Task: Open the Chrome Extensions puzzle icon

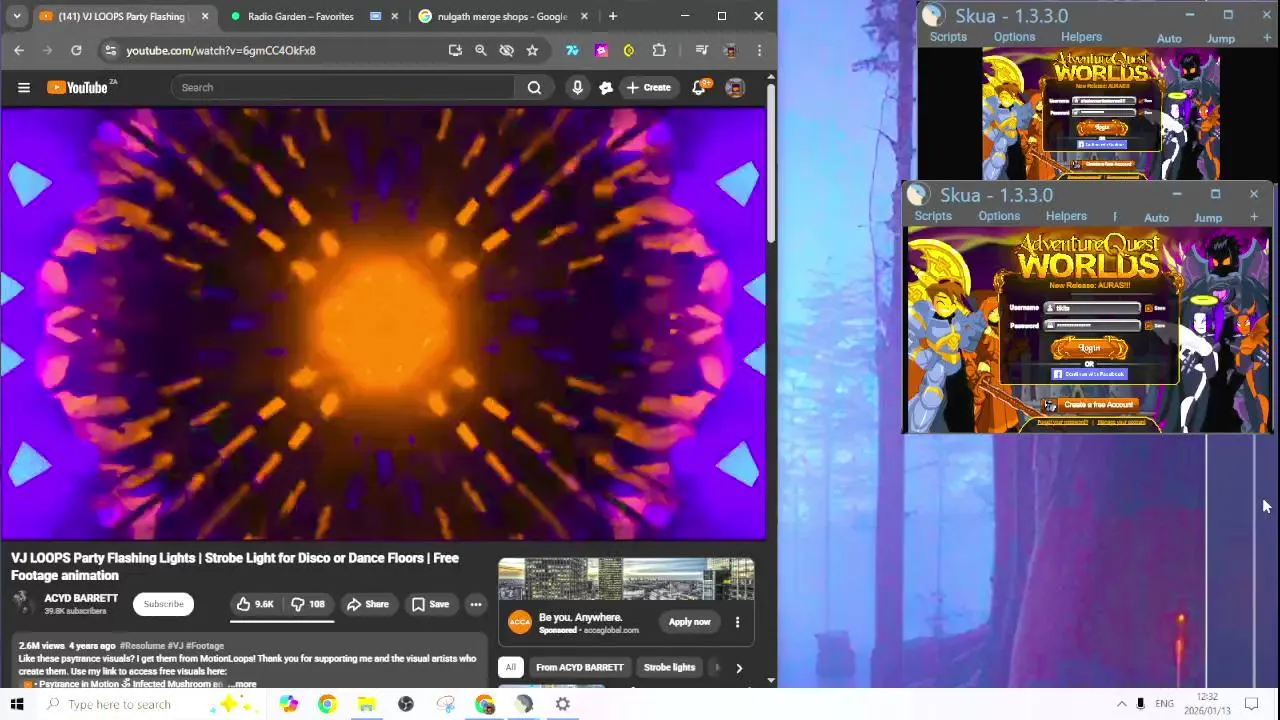Action: (659, 50)
